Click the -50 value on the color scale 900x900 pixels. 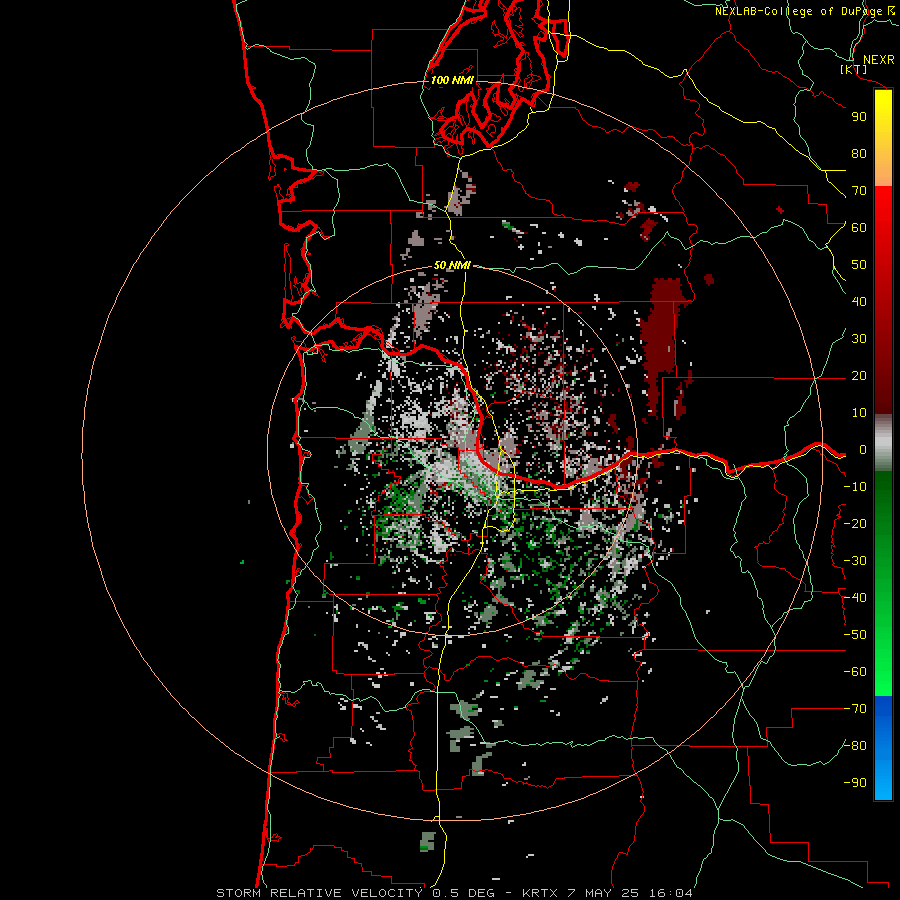pyautogui.click(x=855, y=635)
